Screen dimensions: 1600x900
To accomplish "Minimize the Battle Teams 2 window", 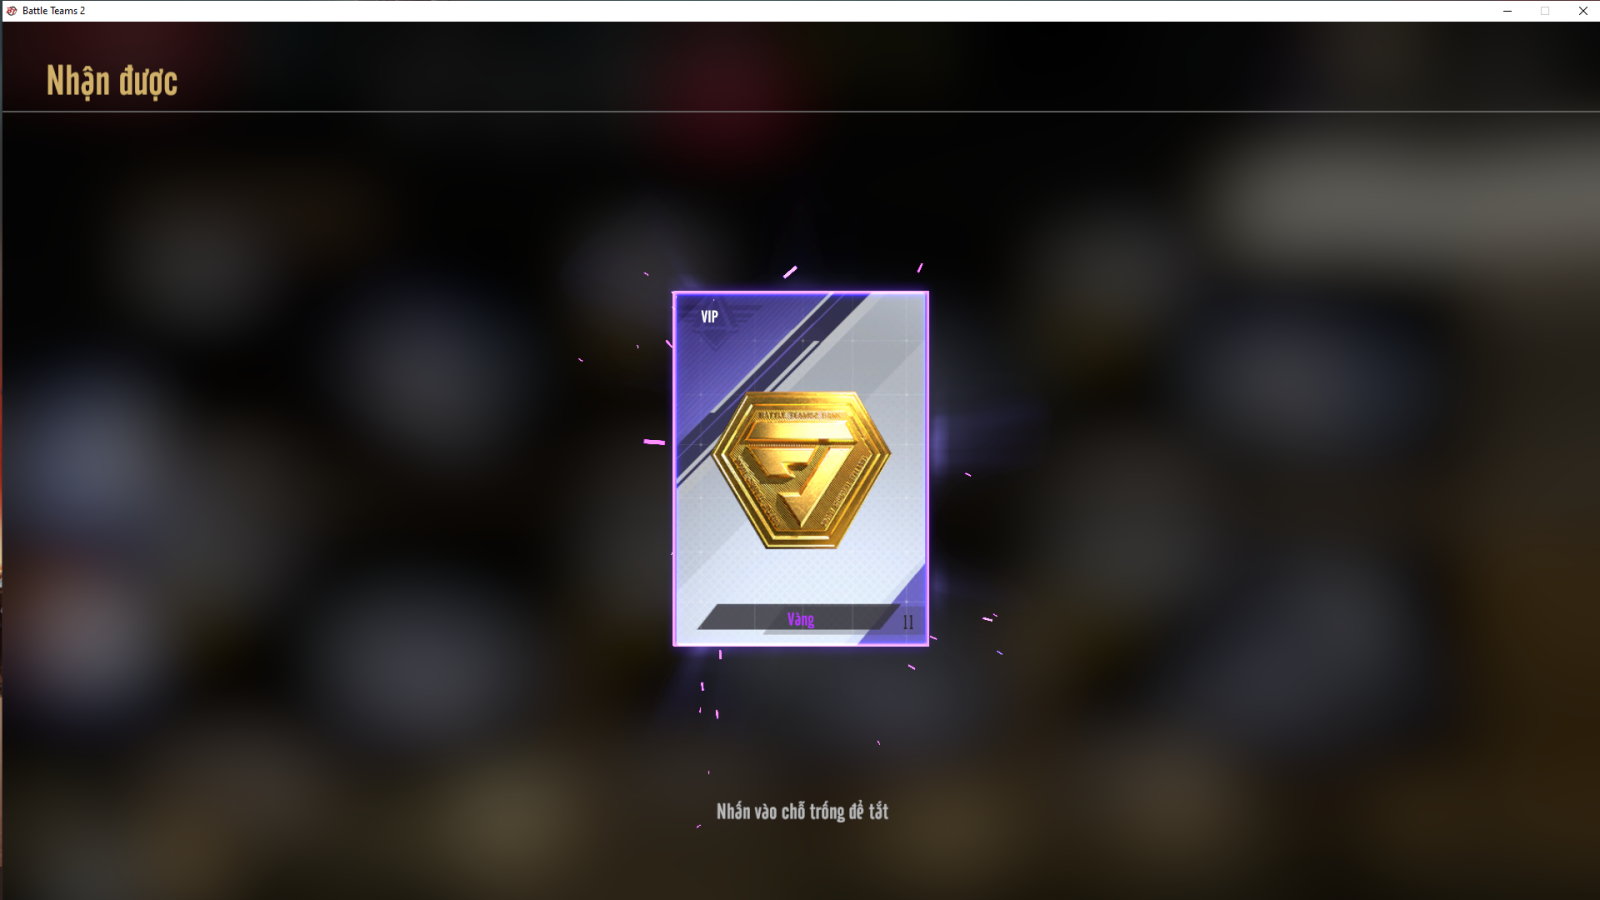I will point(1507,11).
